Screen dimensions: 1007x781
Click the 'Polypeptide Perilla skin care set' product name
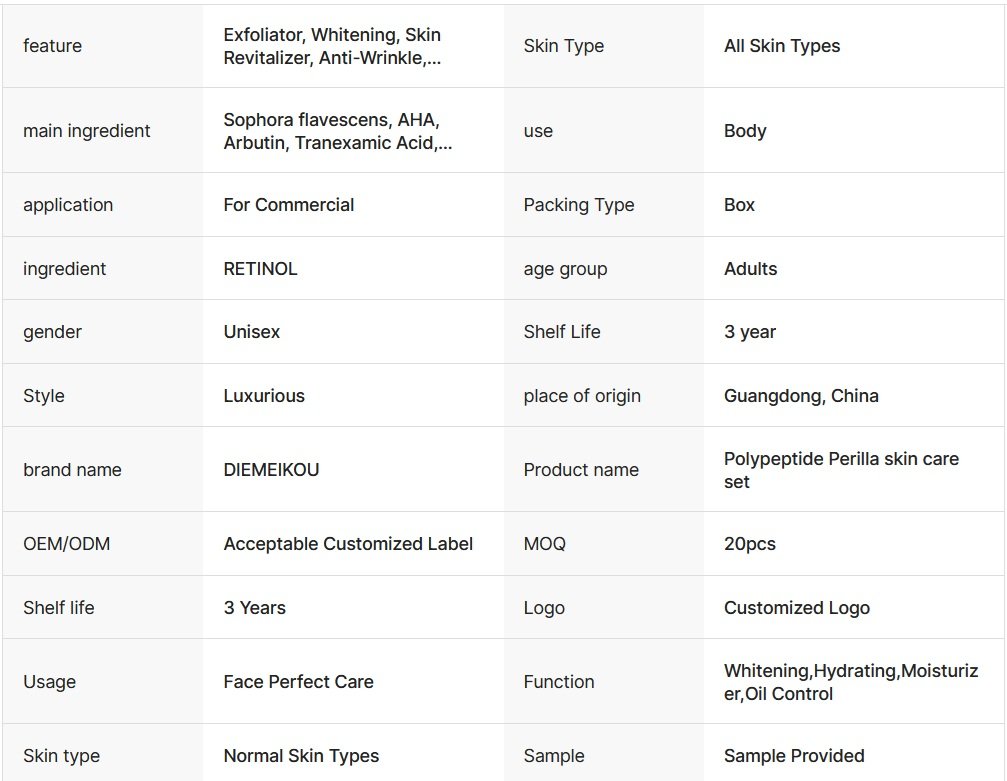tap(841, 470)
